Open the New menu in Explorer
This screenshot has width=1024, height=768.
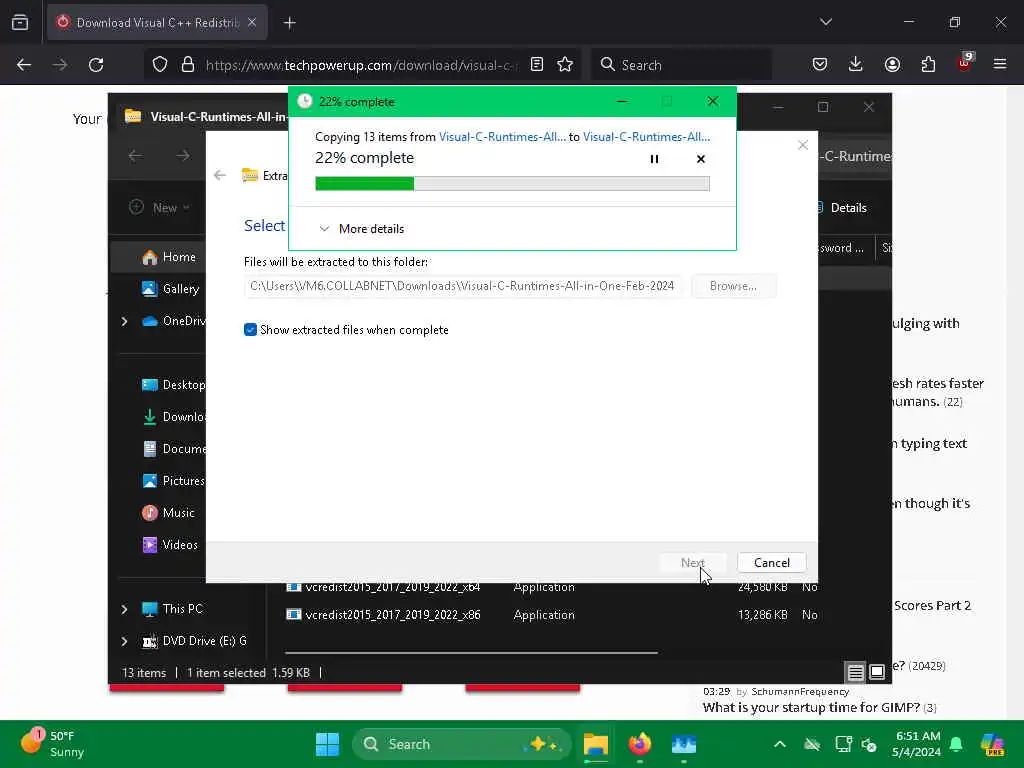coord(159,207)
